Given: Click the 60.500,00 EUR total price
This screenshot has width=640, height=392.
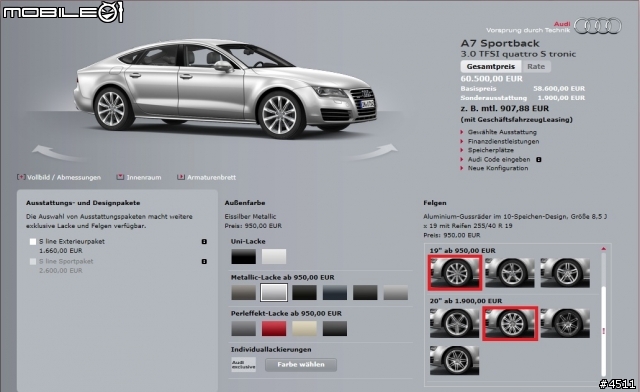Looking at the screenshot, I should (491, 79).
